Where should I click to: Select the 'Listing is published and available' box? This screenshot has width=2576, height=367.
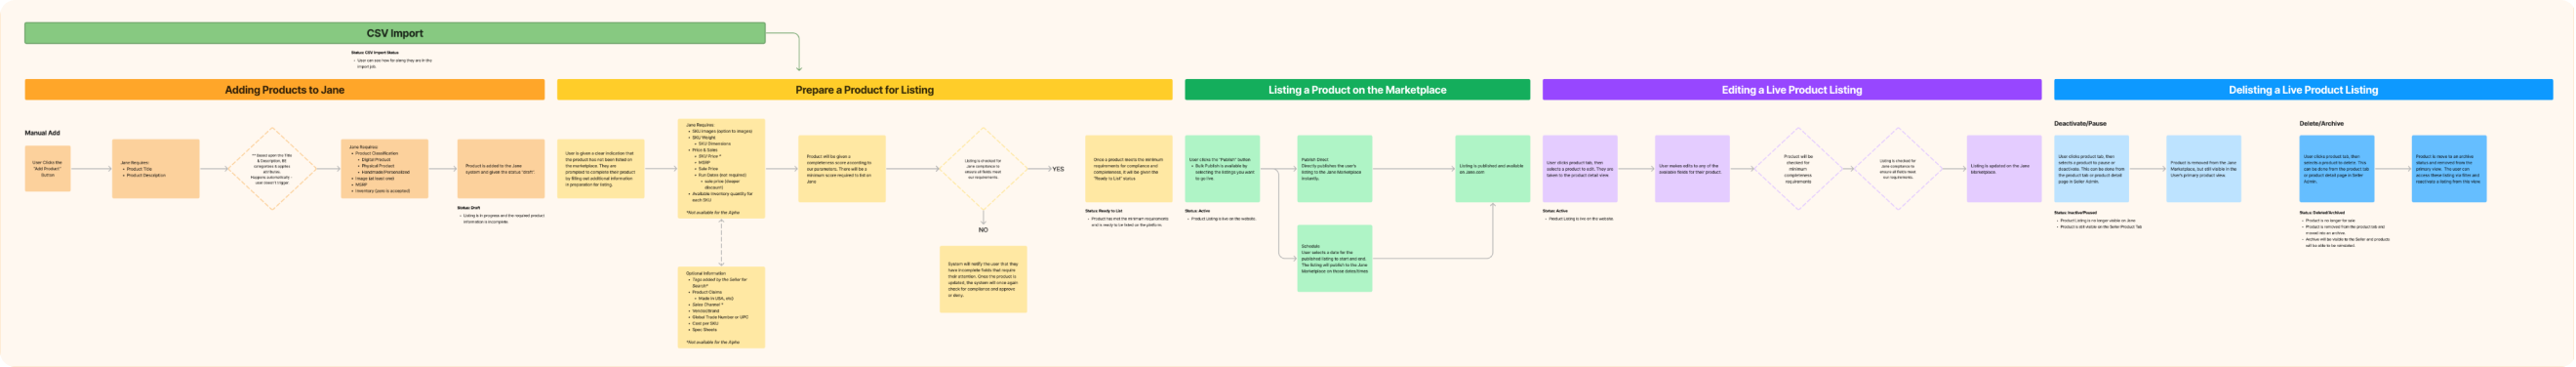pyautogui.click(x=1492, y=168)
